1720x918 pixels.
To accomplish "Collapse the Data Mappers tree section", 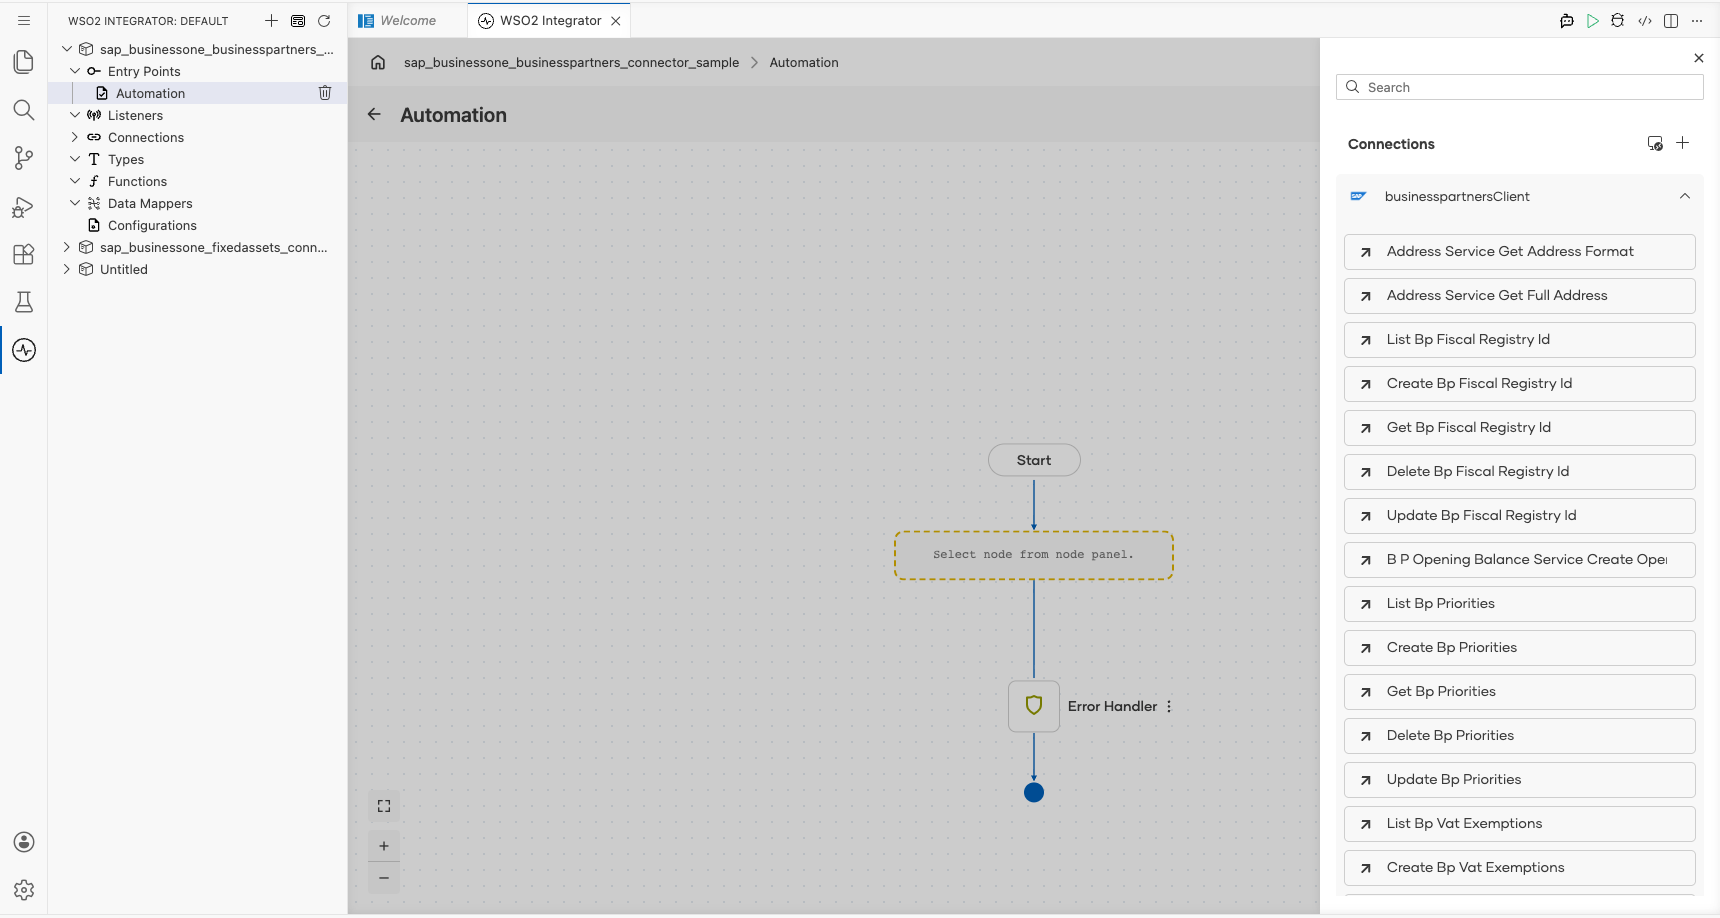I will pyautogui.click(x=75, y=203).
